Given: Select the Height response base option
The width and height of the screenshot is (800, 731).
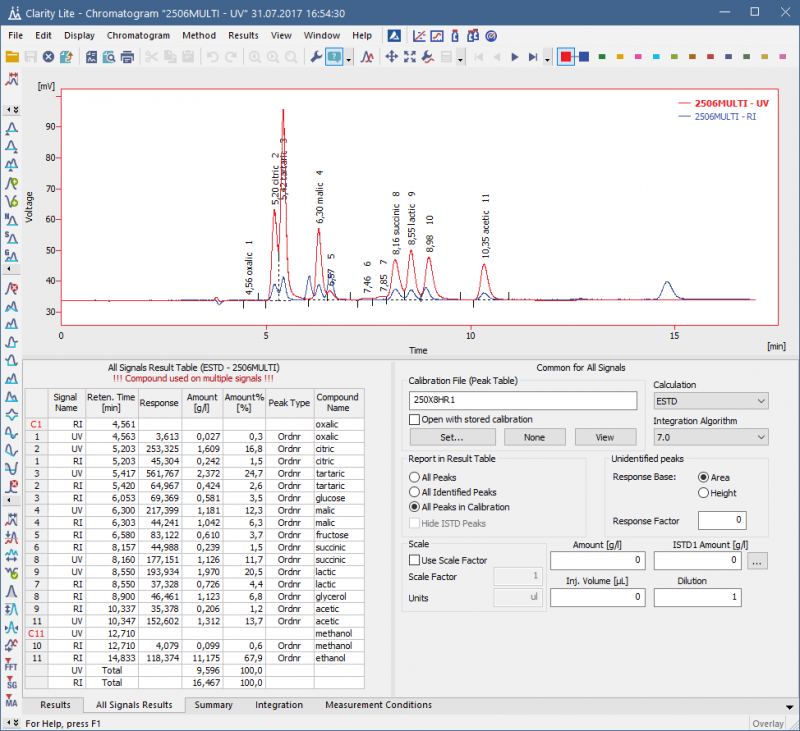Looking at the screenshot, I should [703, 492].
